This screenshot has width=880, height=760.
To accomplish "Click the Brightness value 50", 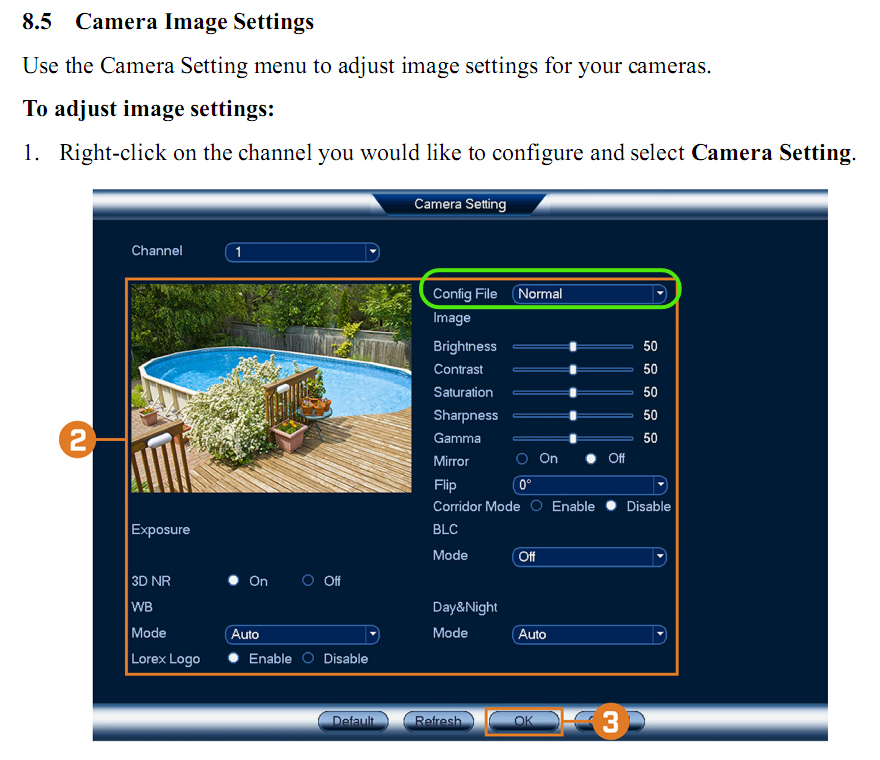I will [x=650, y=346].
